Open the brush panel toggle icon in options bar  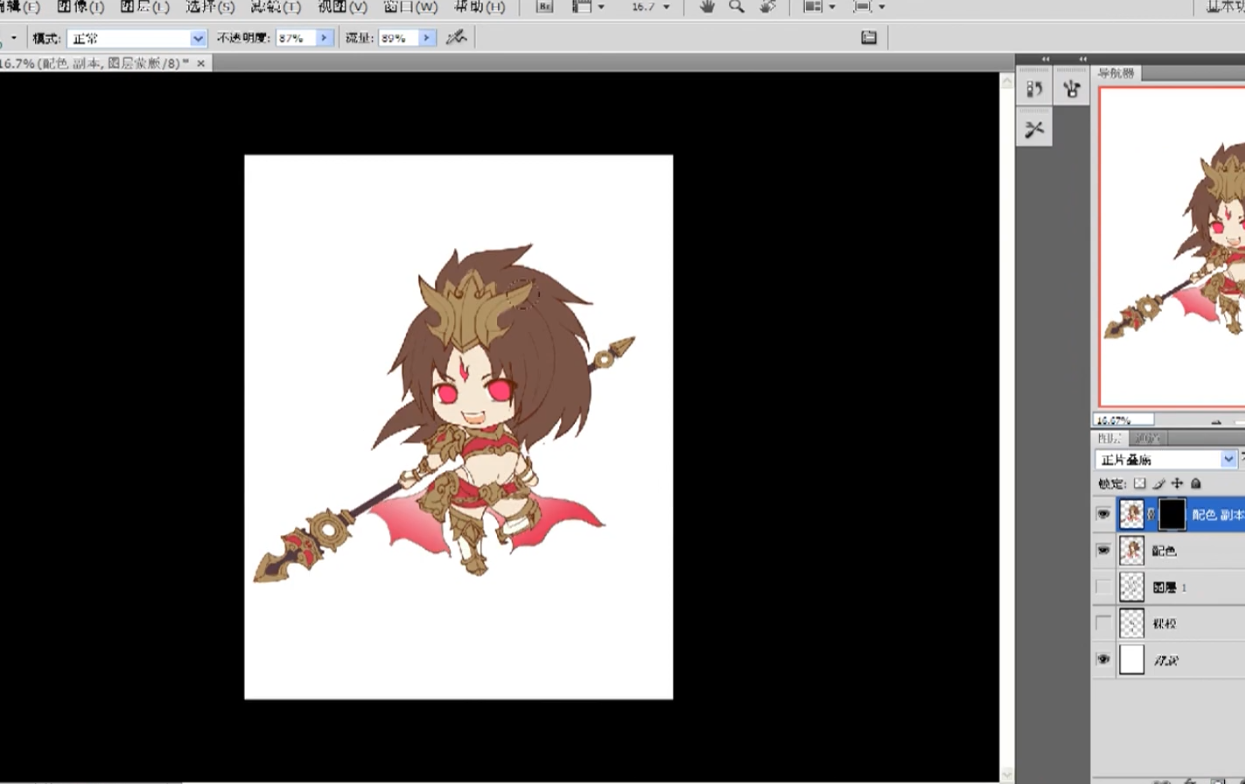[x=869, y=38]
